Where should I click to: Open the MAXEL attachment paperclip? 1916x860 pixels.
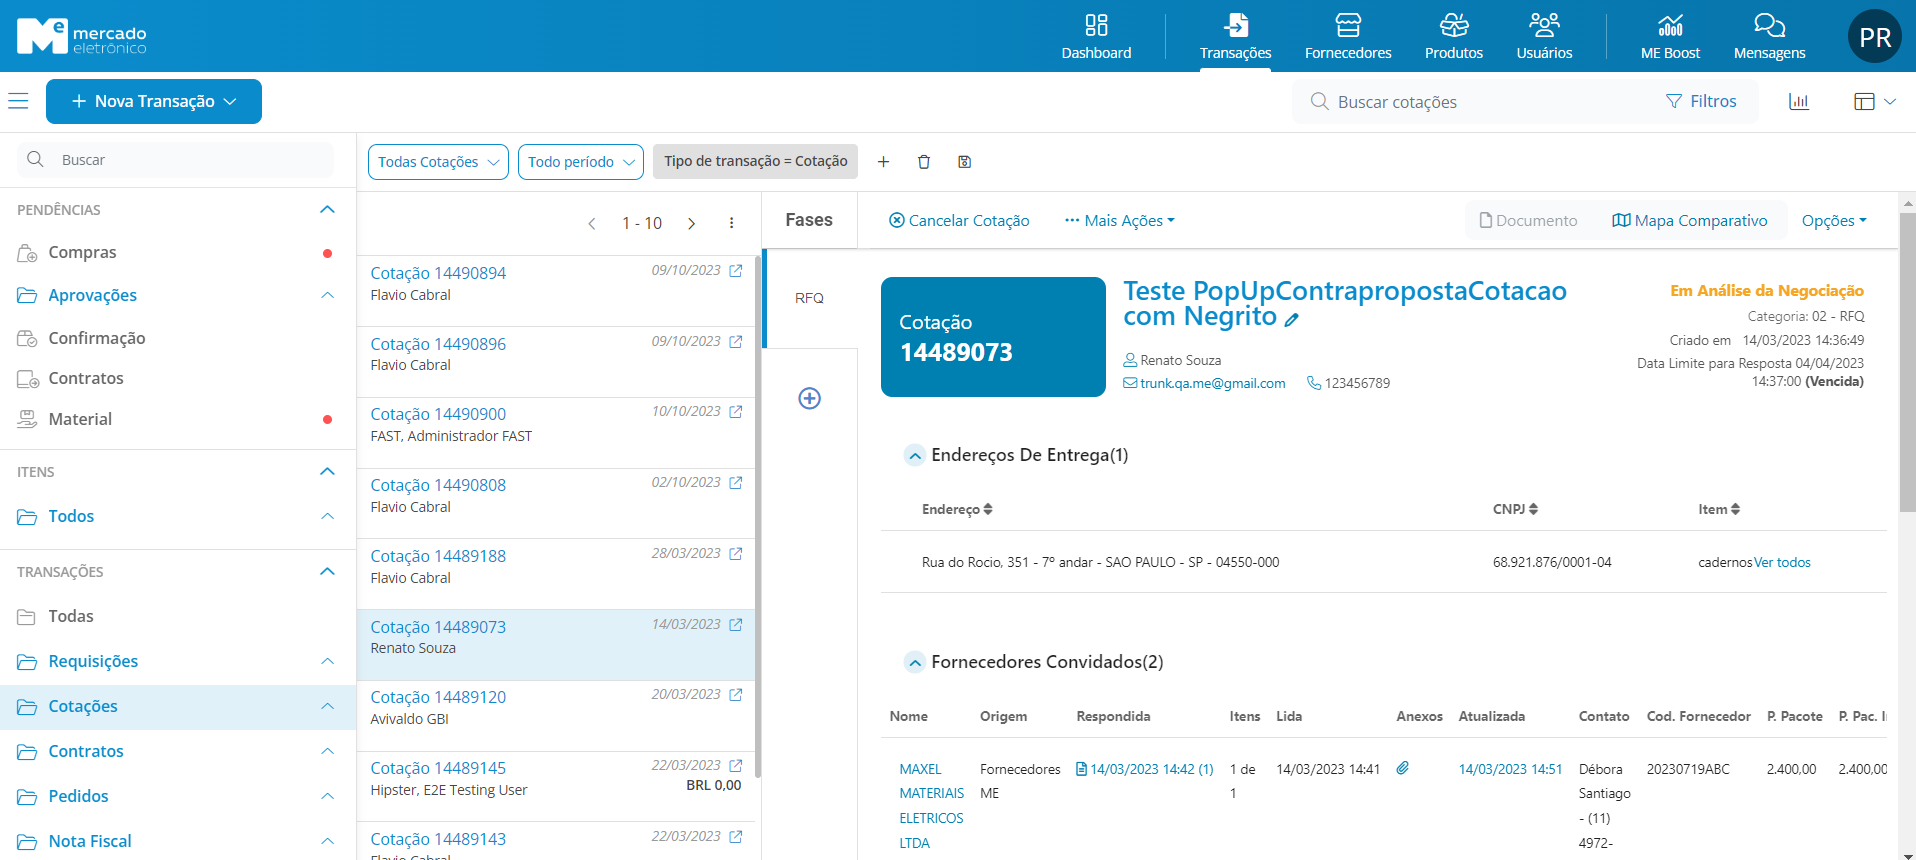pos(1403,768)
